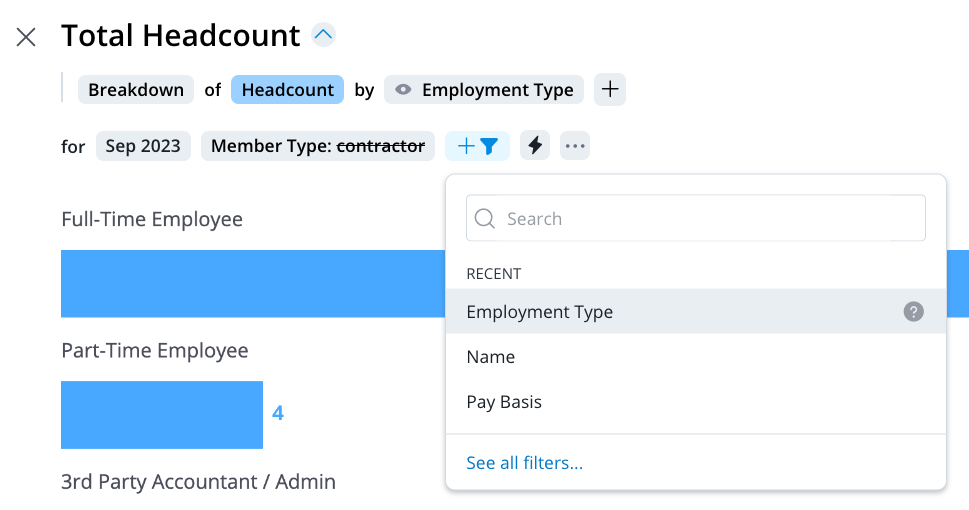
Task: Choose Name from recent filters
Action: (x=491, y=357)
